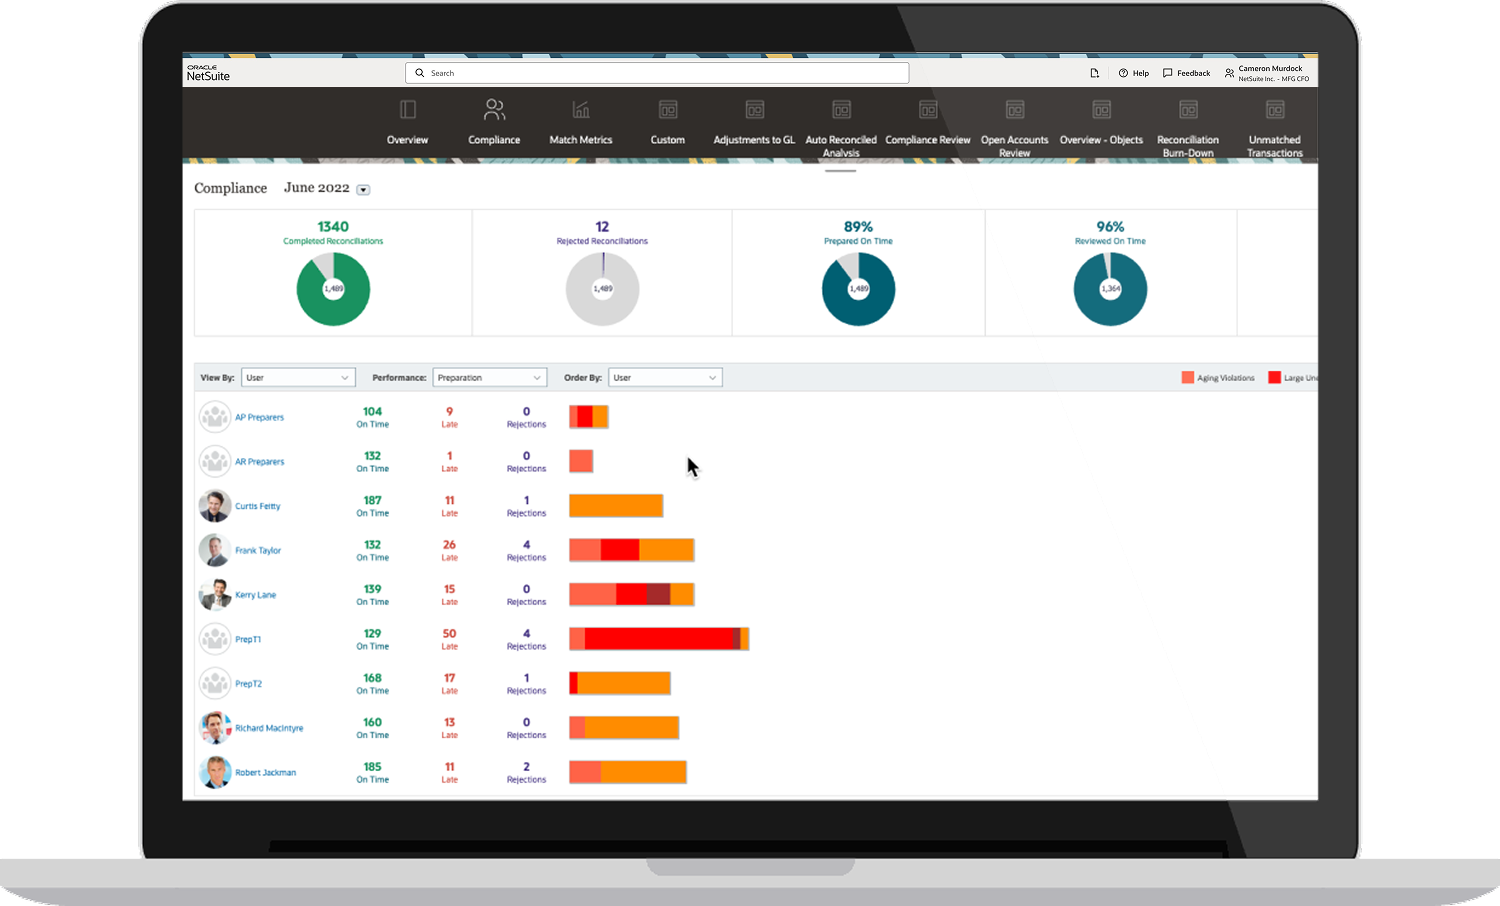The height and width of the screenshot is (906, 1500).
Task: Open the Performance Preparation dropdown
Action: [x=489, y=378]
